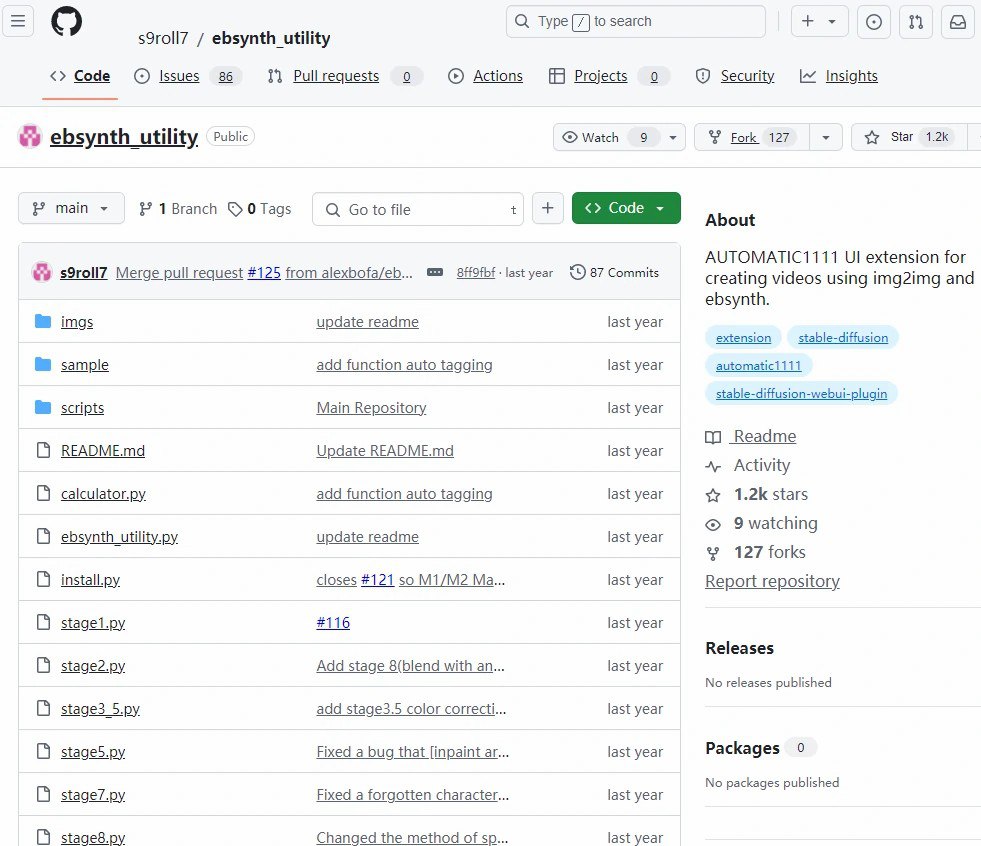
Task: Open the stage7.py file
Action: click(x=93, y=795)
